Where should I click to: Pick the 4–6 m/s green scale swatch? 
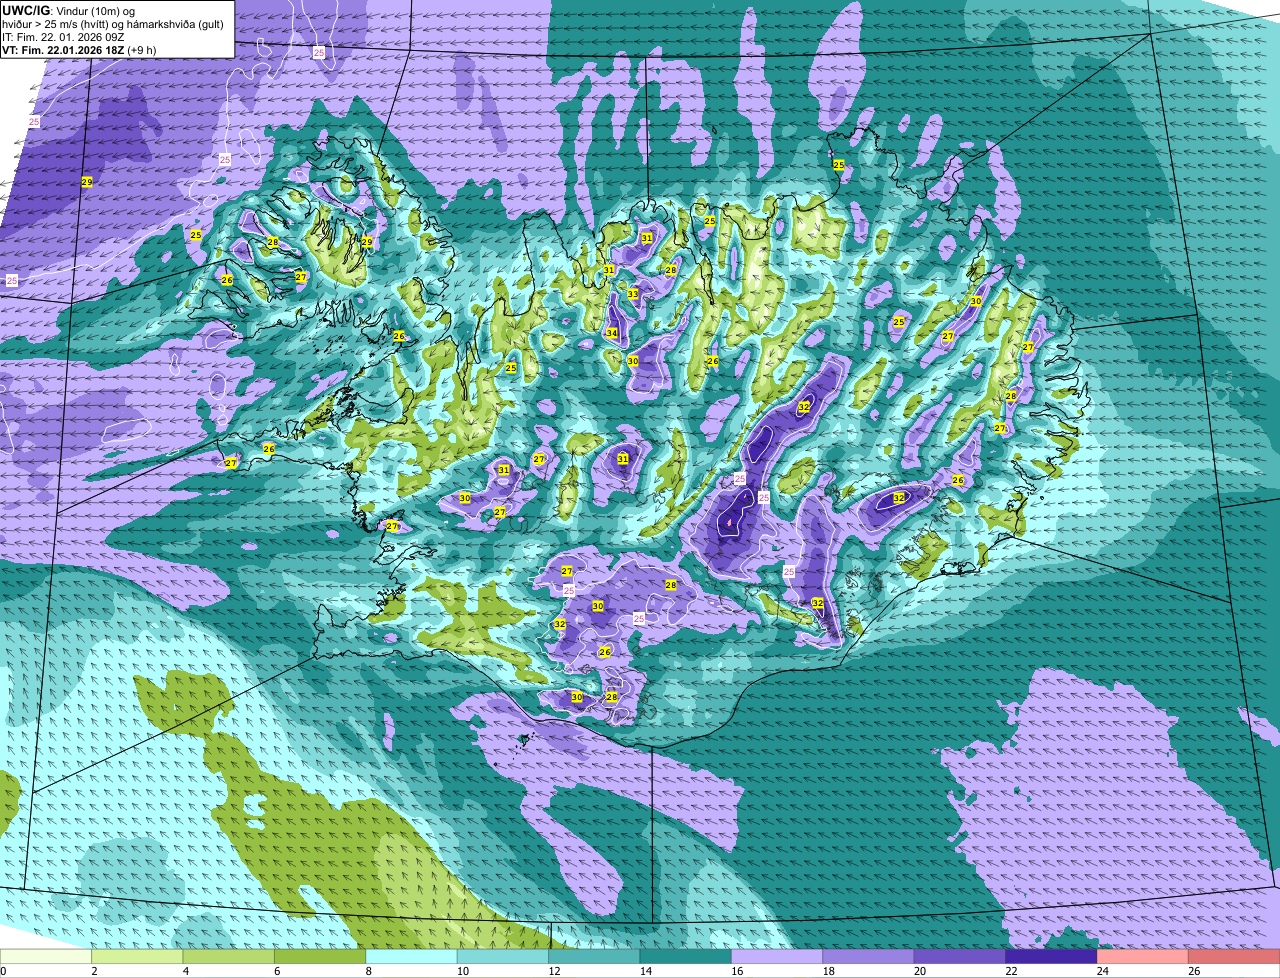point(229,956)
